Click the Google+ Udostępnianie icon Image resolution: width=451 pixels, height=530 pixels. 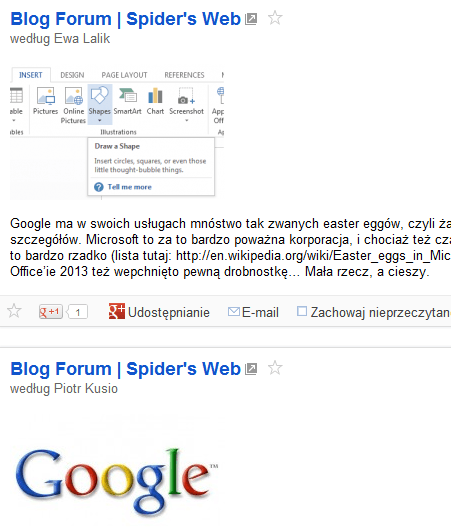coord(117,311)
